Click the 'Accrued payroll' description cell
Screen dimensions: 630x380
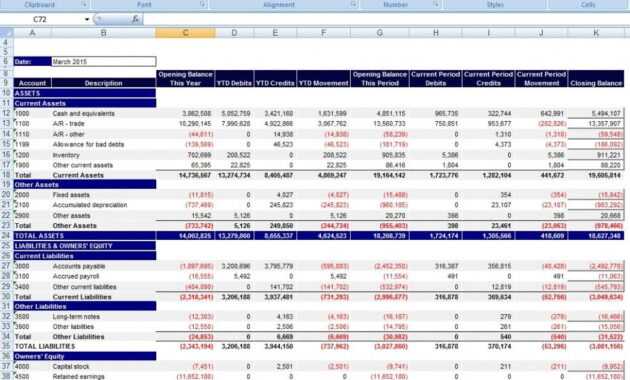[103, 276]
